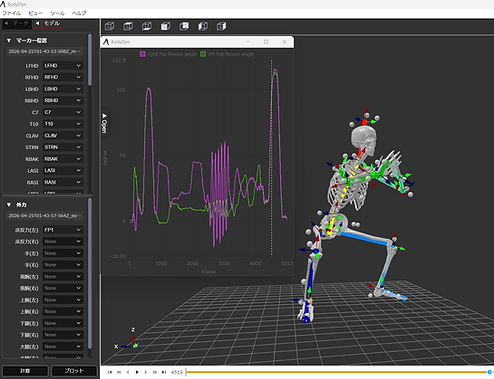Select the wireframe perspective cube view icon
494x379 pixels.
coord(109,26)
